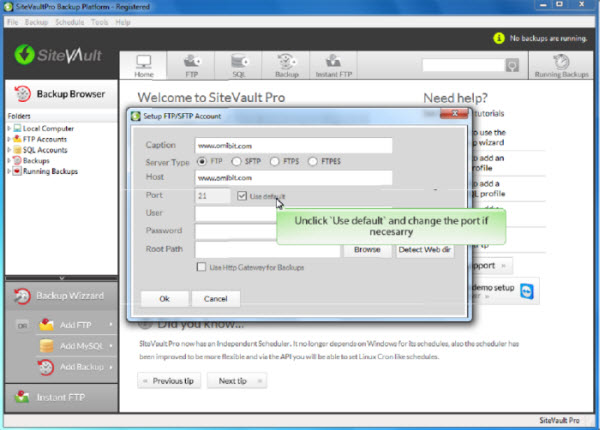Expand the Backups tree node
Viewport: 600px width, 430px height.
[x=9, y=161]
